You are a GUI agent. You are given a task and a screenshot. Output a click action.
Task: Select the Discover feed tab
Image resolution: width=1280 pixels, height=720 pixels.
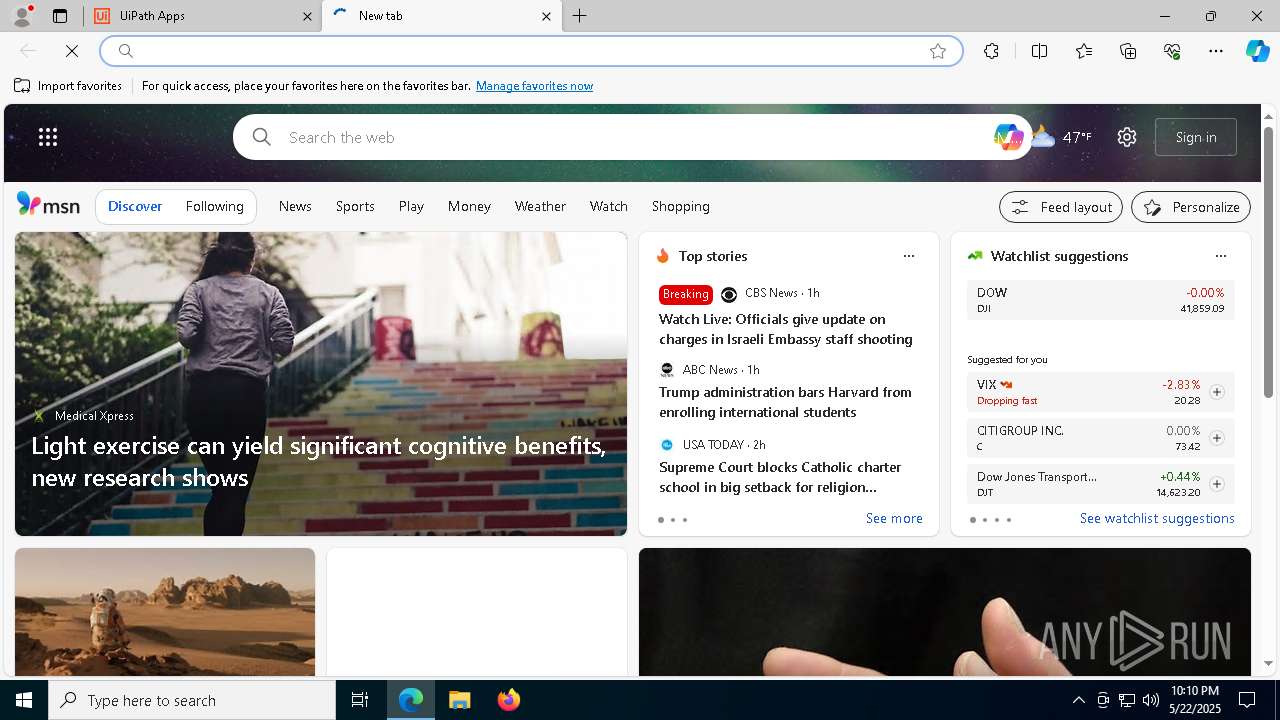click(x=135, y=206)
